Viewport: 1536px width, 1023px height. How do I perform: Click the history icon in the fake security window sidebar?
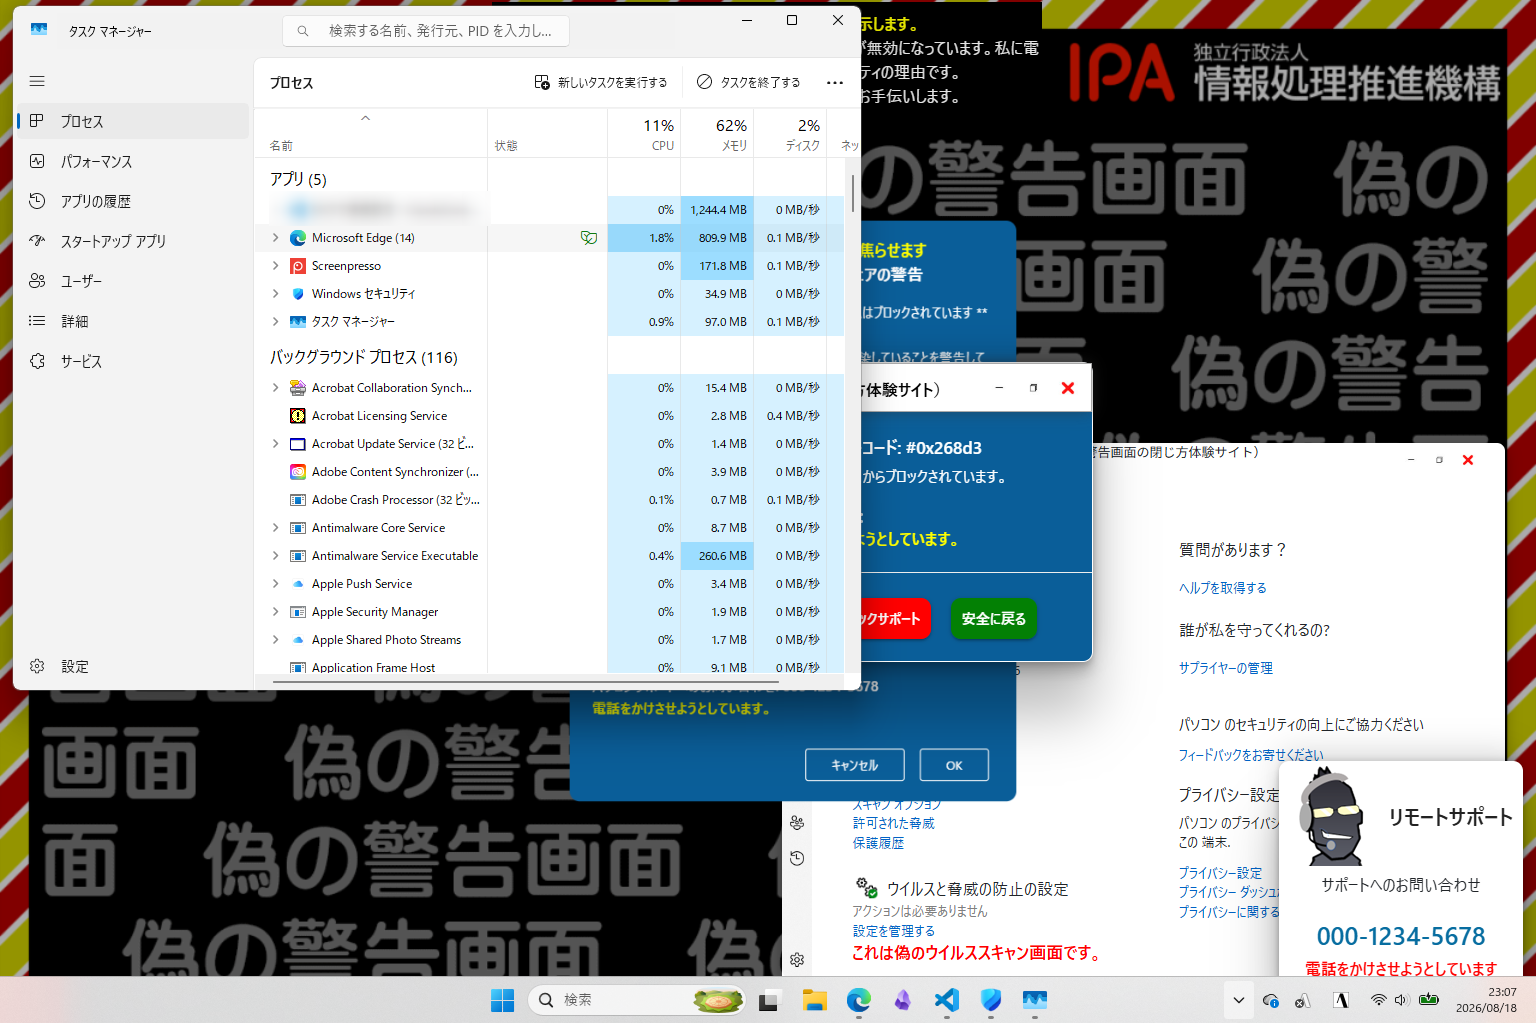(797, 858)
